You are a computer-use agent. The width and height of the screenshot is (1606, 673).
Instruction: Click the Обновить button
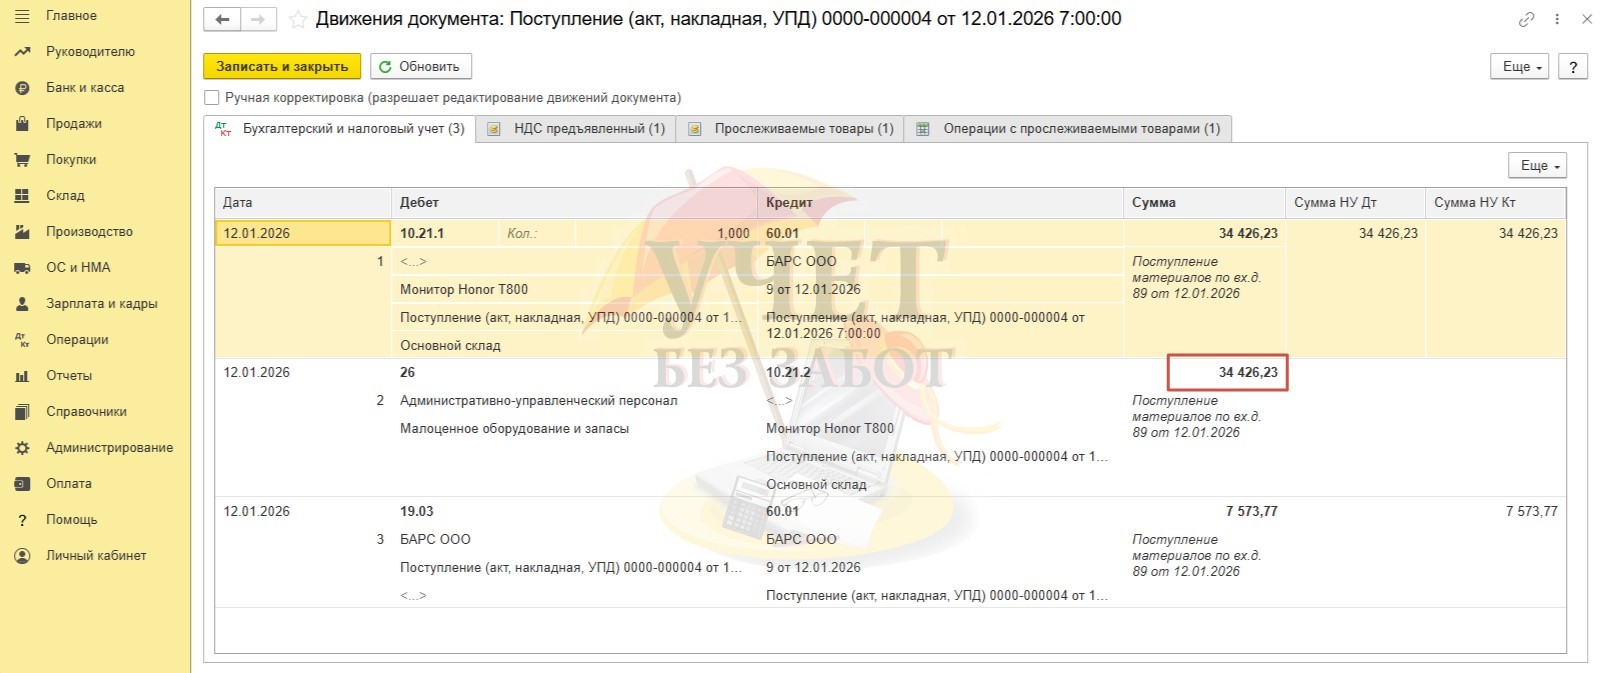(420, 67)
